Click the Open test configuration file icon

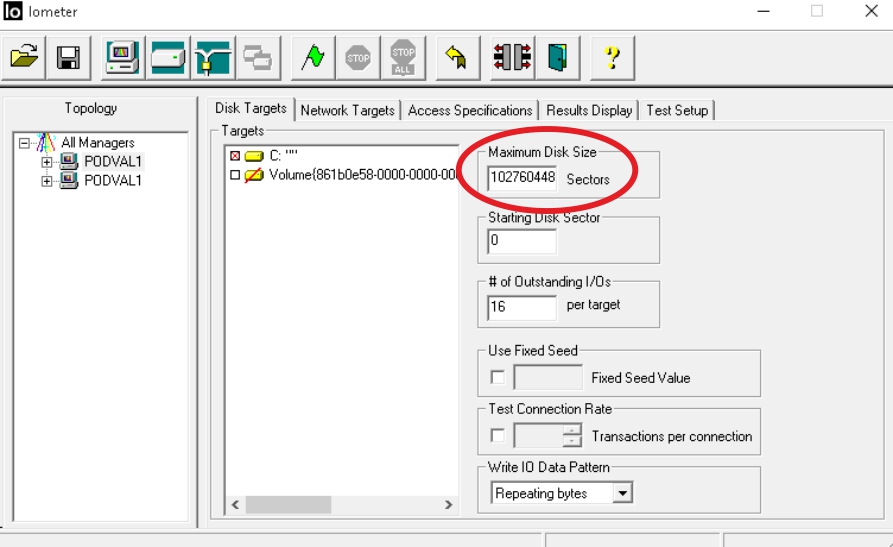click(25, 57)
